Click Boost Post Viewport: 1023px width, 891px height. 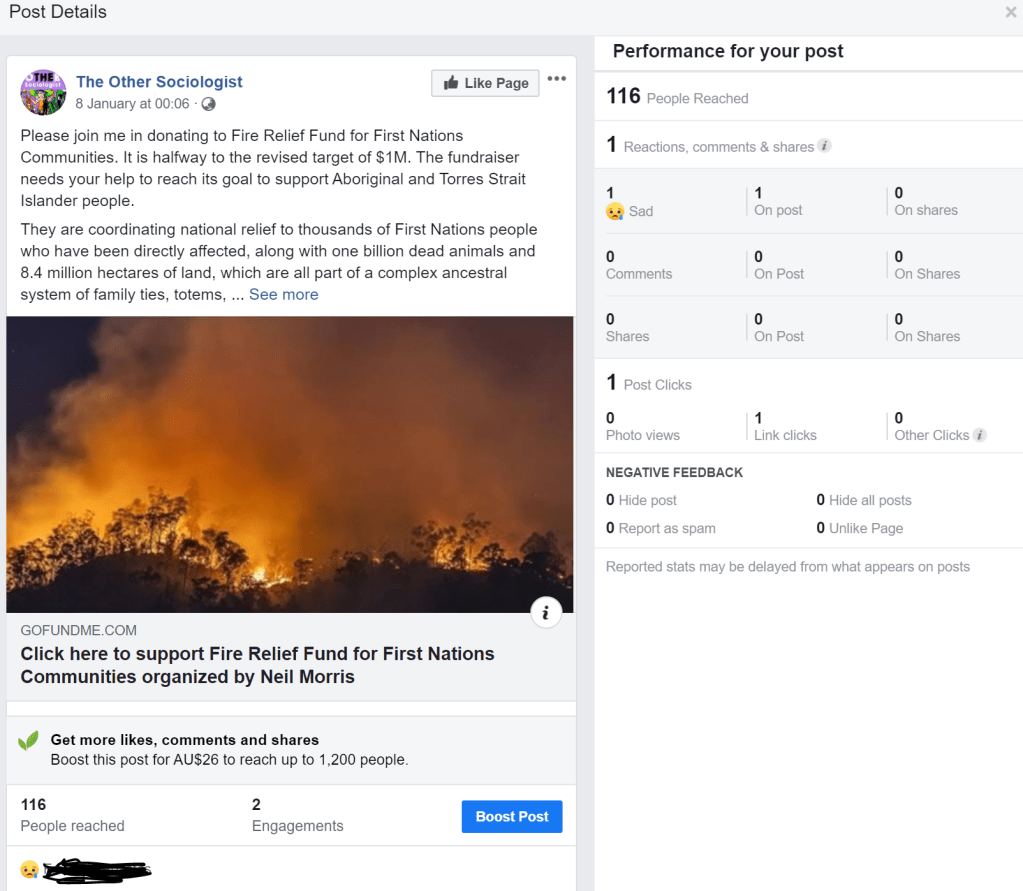511,816
